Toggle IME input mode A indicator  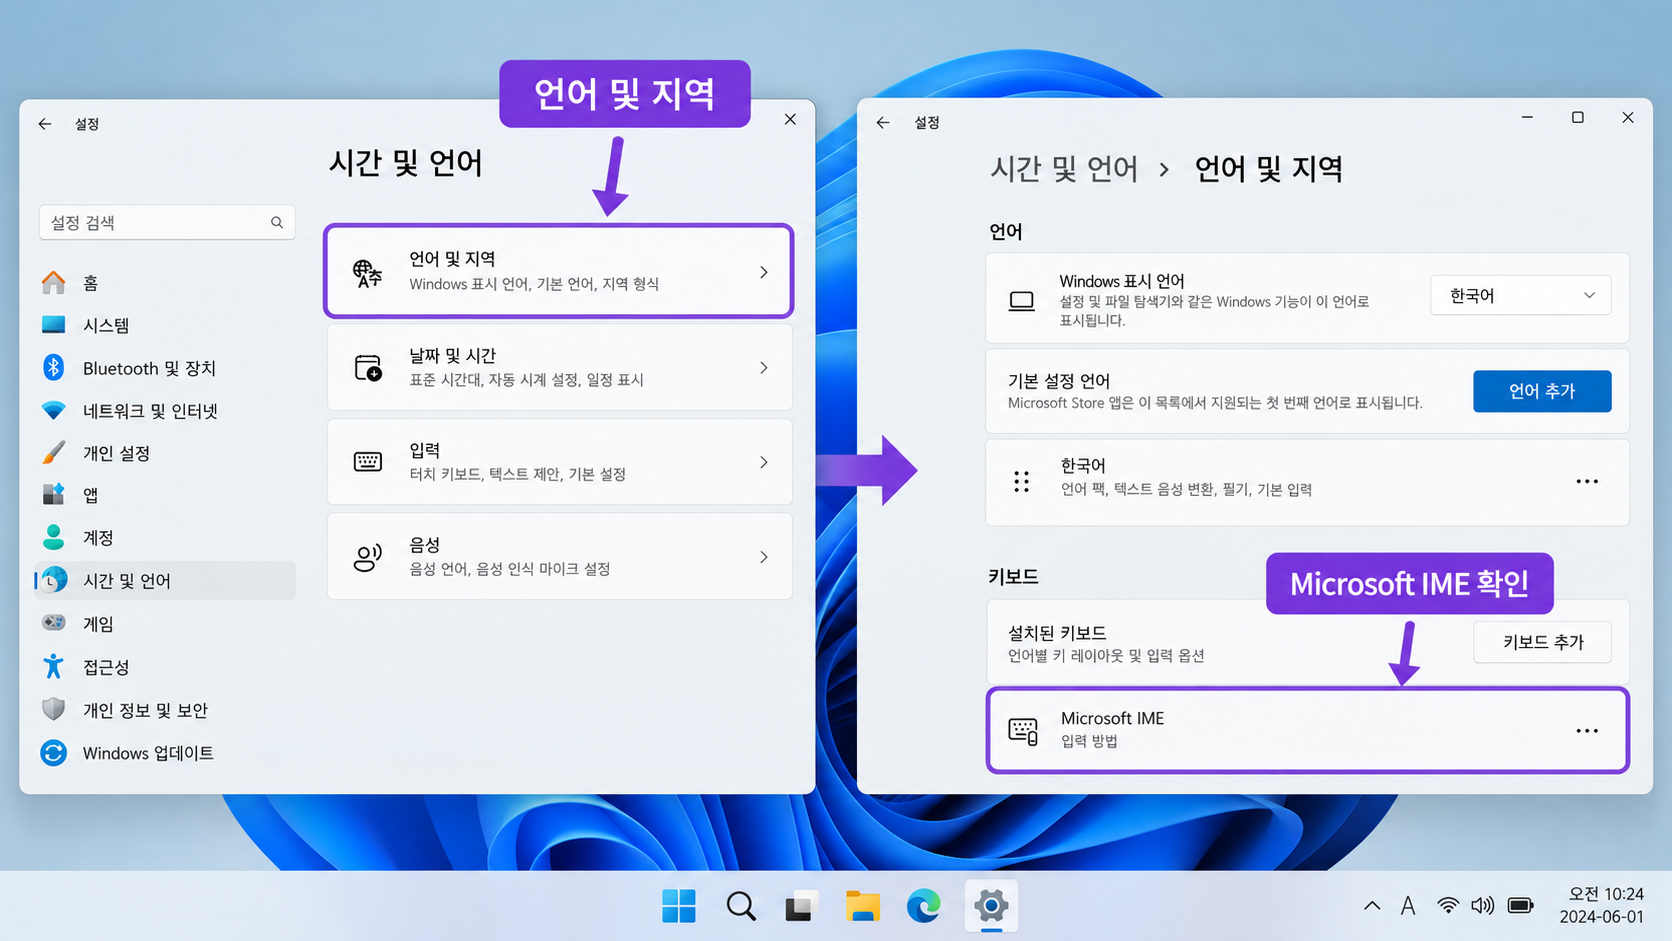[x=1408, y=906]
